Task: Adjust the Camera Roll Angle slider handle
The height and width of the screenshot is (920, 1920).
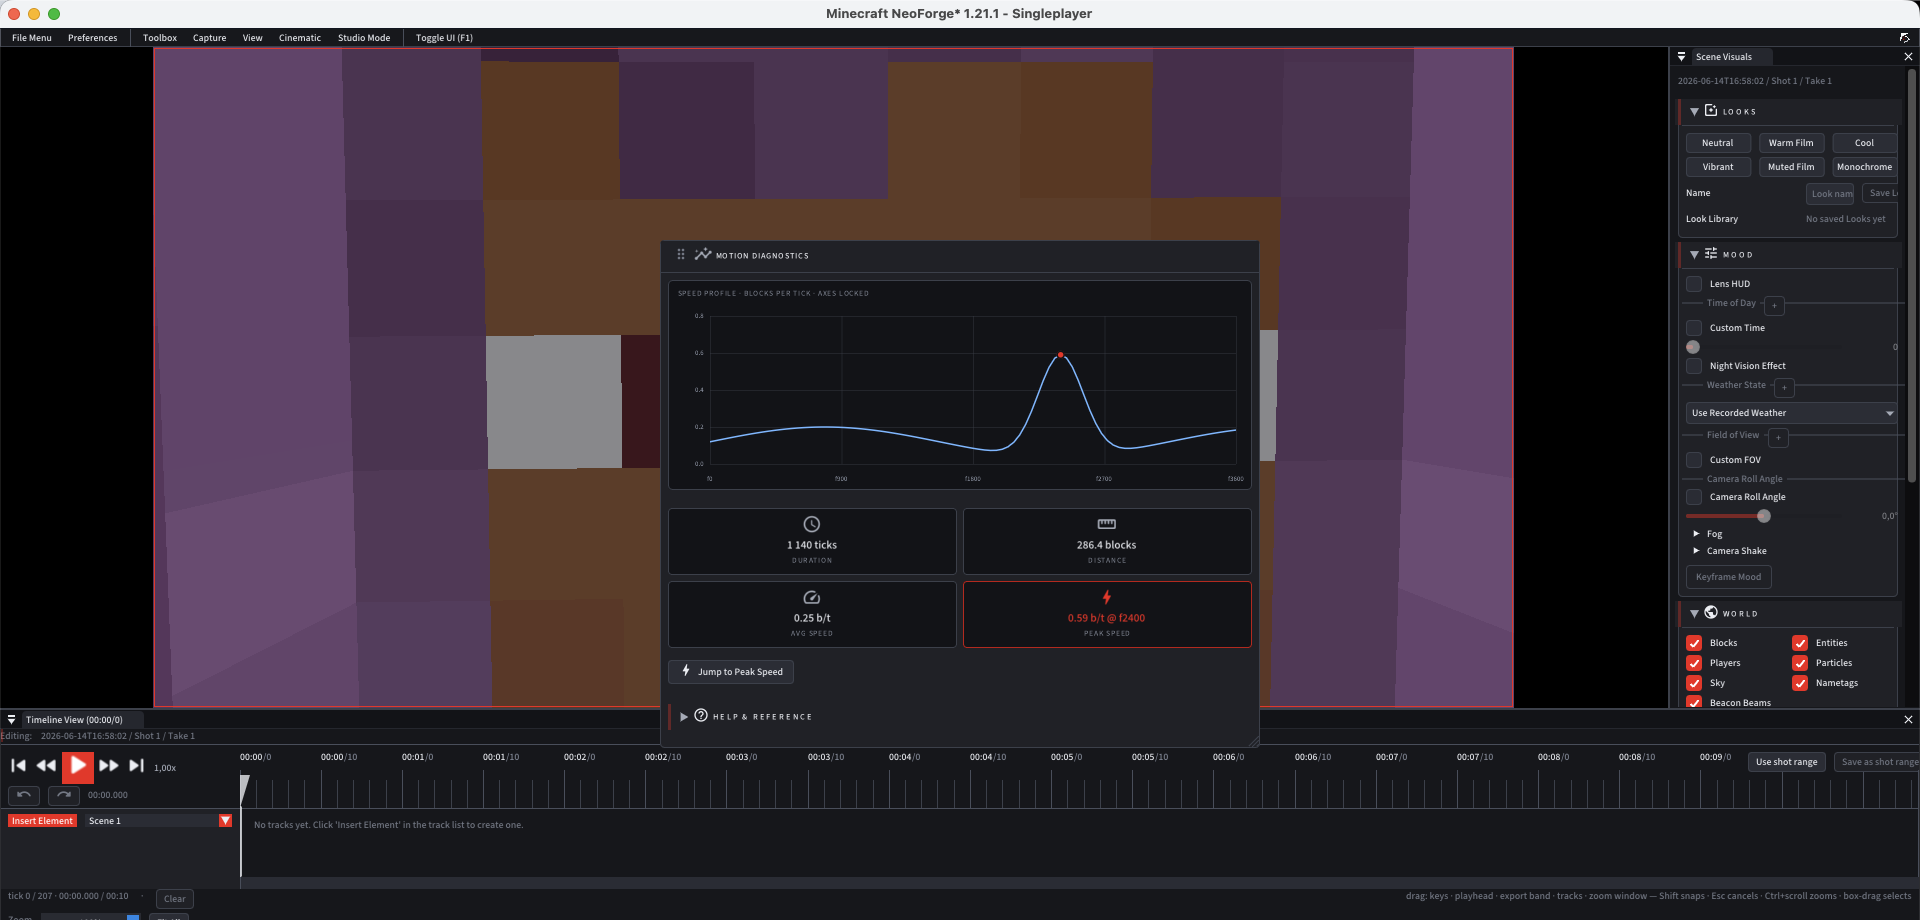Action: point(1764,516)
